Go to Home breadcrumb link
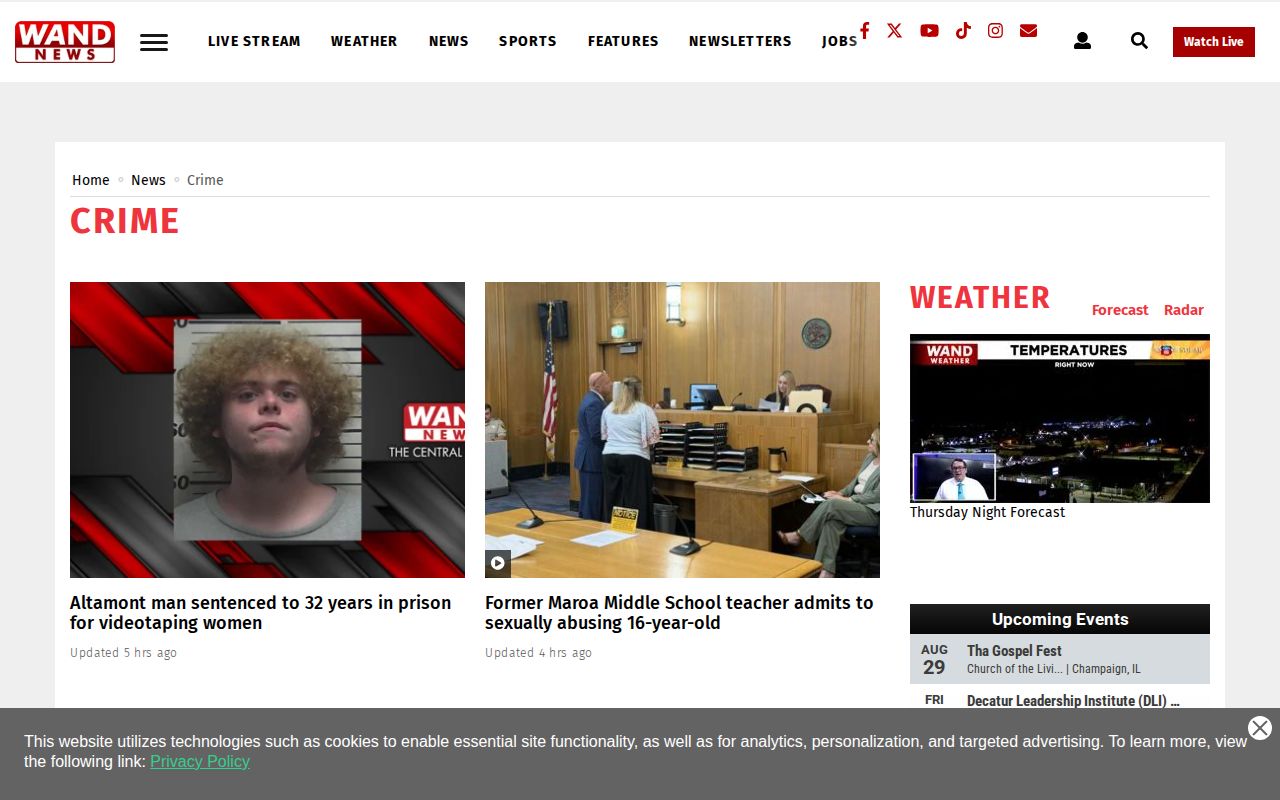 (91, 180)
